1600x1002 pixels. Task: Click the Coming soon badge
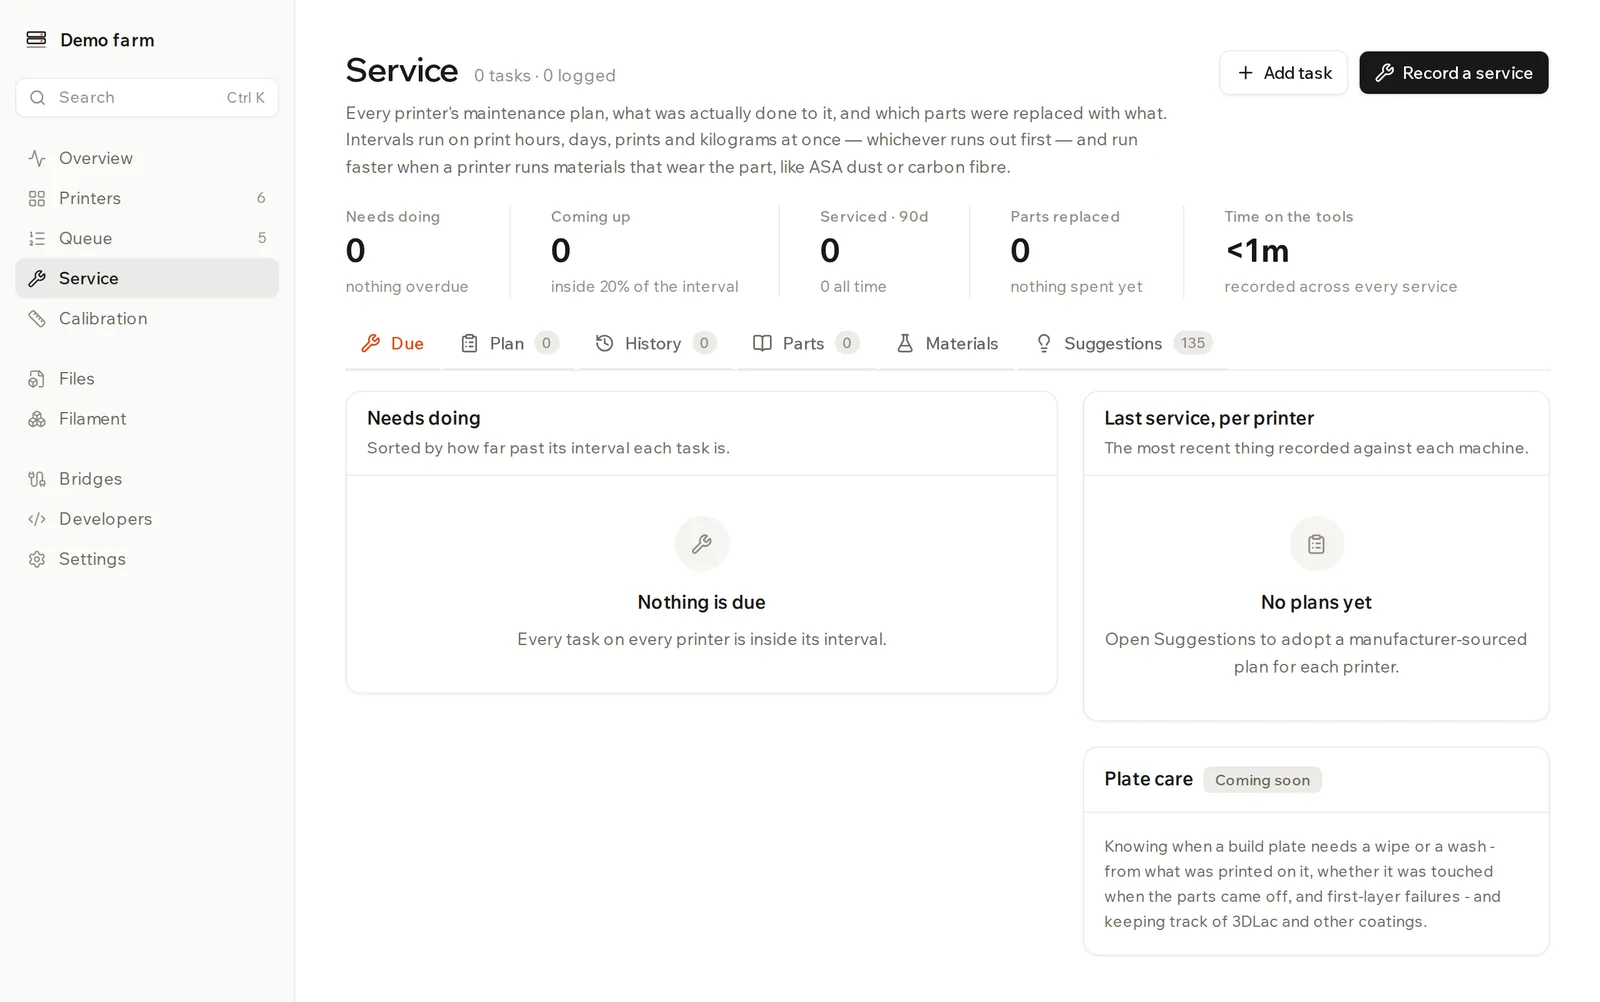point(1262,780)
